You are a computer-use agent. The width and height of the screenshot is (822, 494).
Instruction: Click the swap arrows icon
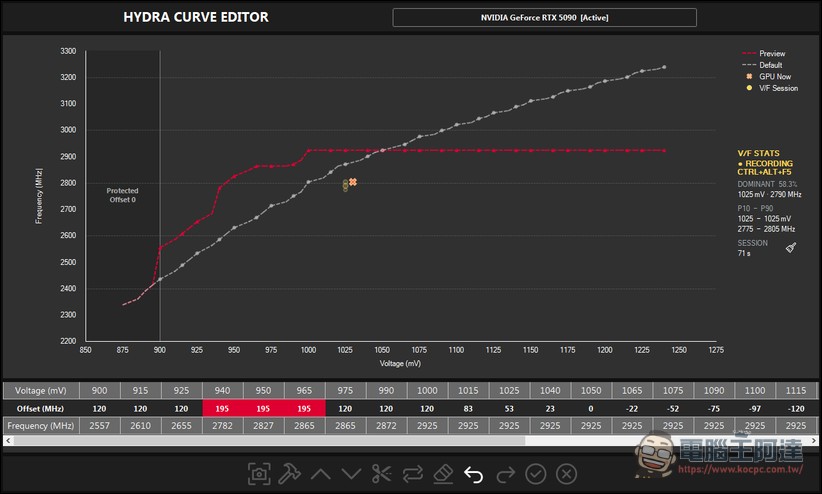point(413,474)
